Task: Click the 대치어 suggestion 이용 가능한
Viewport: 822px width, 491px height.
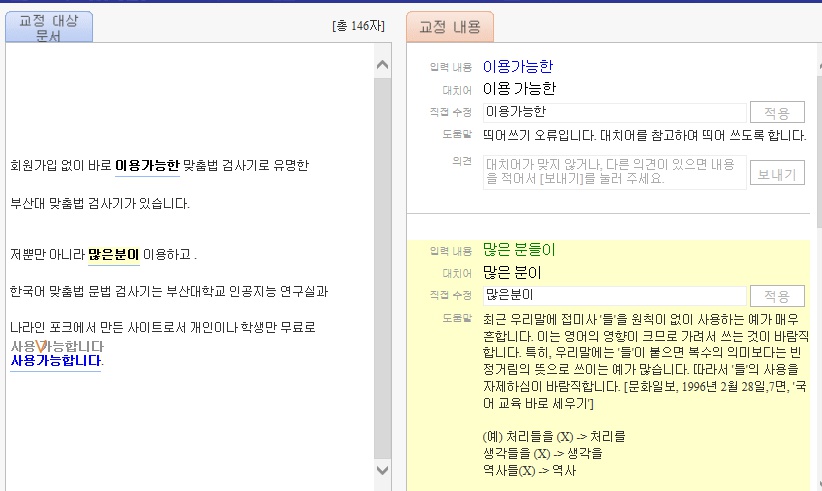Action: click(519, 89)
